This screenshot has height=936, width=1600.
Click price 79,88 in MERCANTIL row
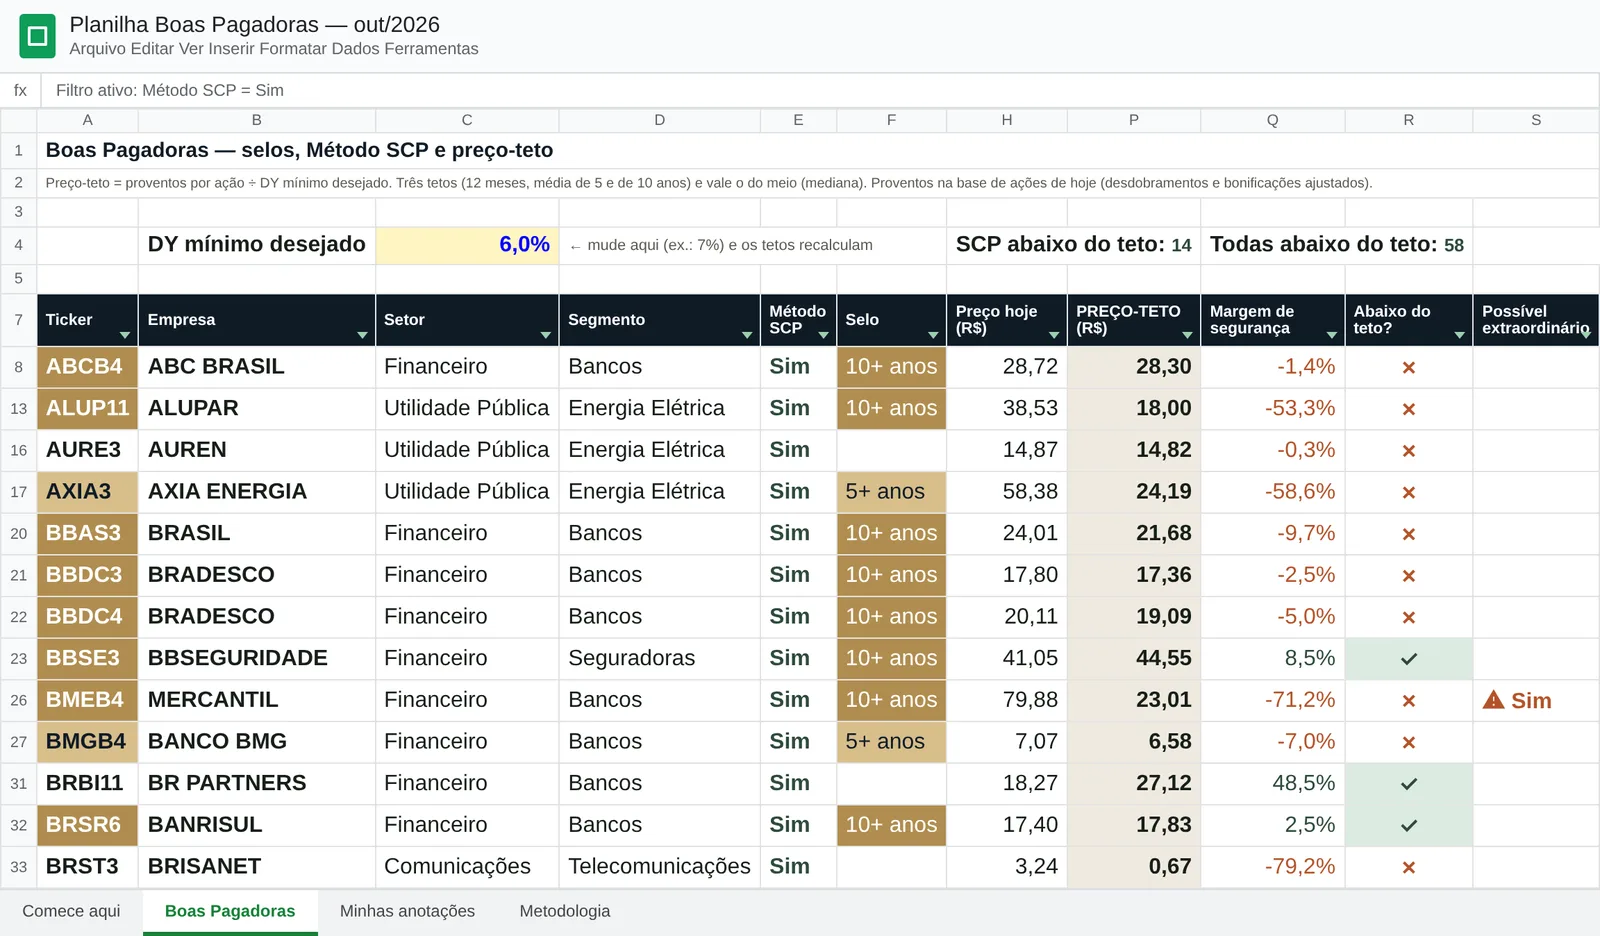1030,700
